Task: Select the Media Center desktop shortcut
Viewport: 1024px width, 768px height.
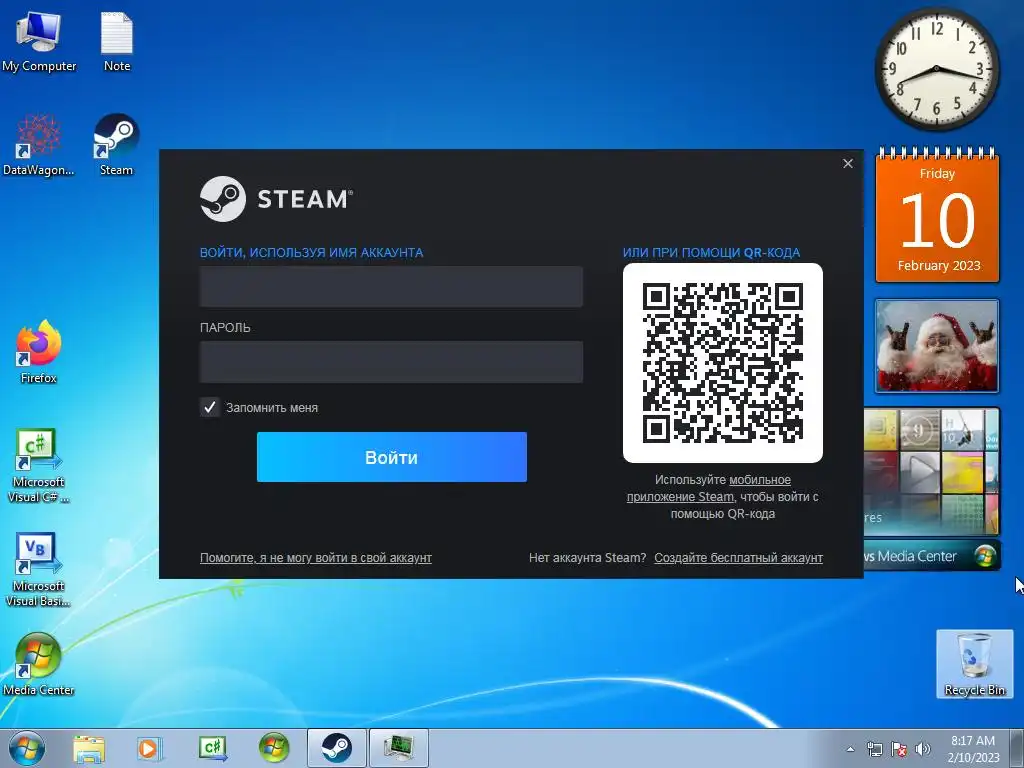Action: (x=39, y=664)
